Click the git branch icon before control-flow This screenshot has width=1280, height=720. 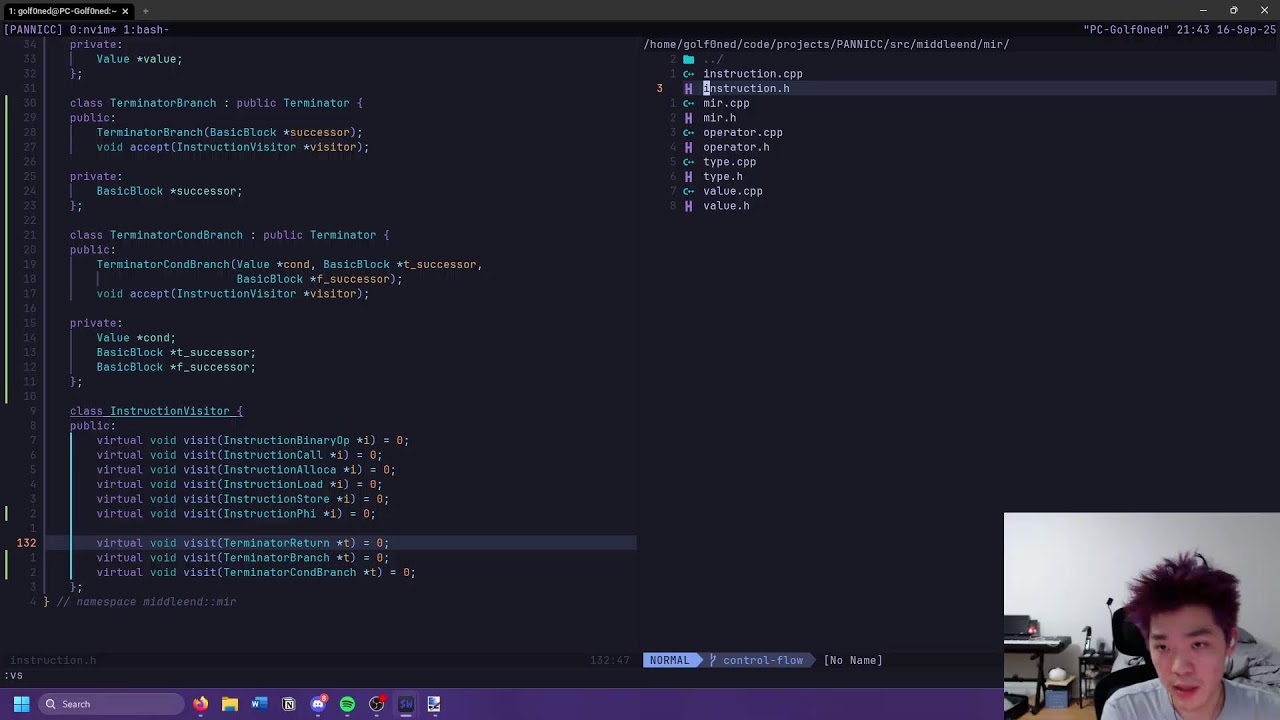pos(714,660)
